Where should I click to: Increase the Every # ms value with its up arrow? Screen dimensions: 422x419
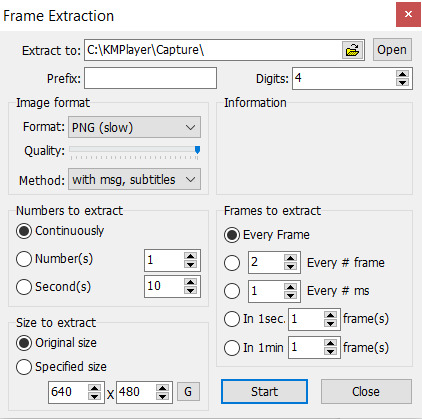click(291, 287)
